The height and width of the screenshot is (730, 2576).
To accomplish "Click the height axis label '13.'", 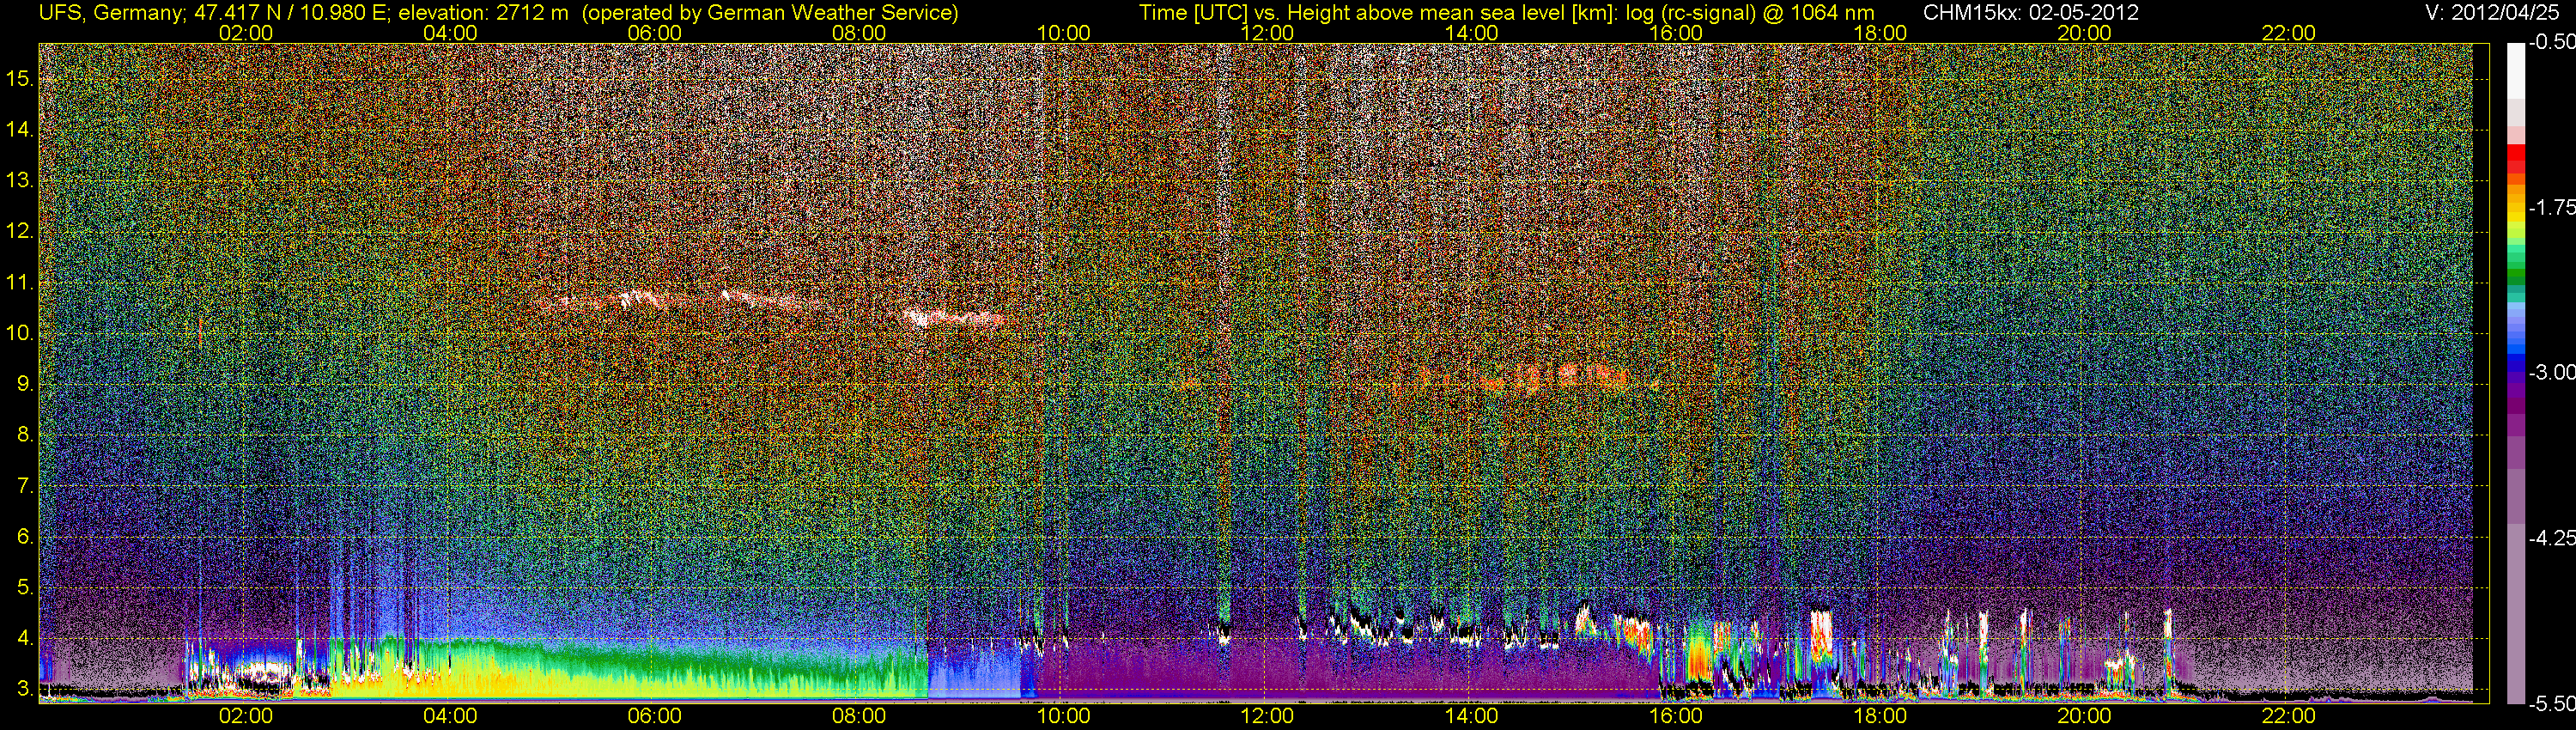I will (x=20, y=180).
